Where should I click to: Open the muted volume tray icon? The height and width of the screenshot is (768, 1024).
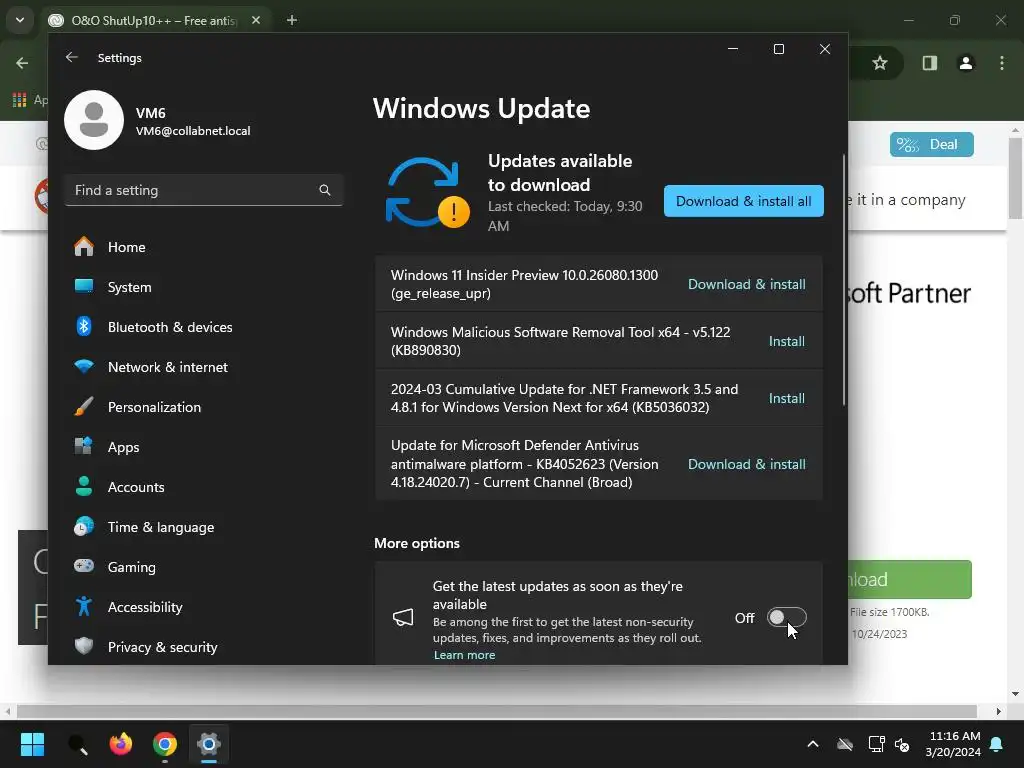click(903, 744)
